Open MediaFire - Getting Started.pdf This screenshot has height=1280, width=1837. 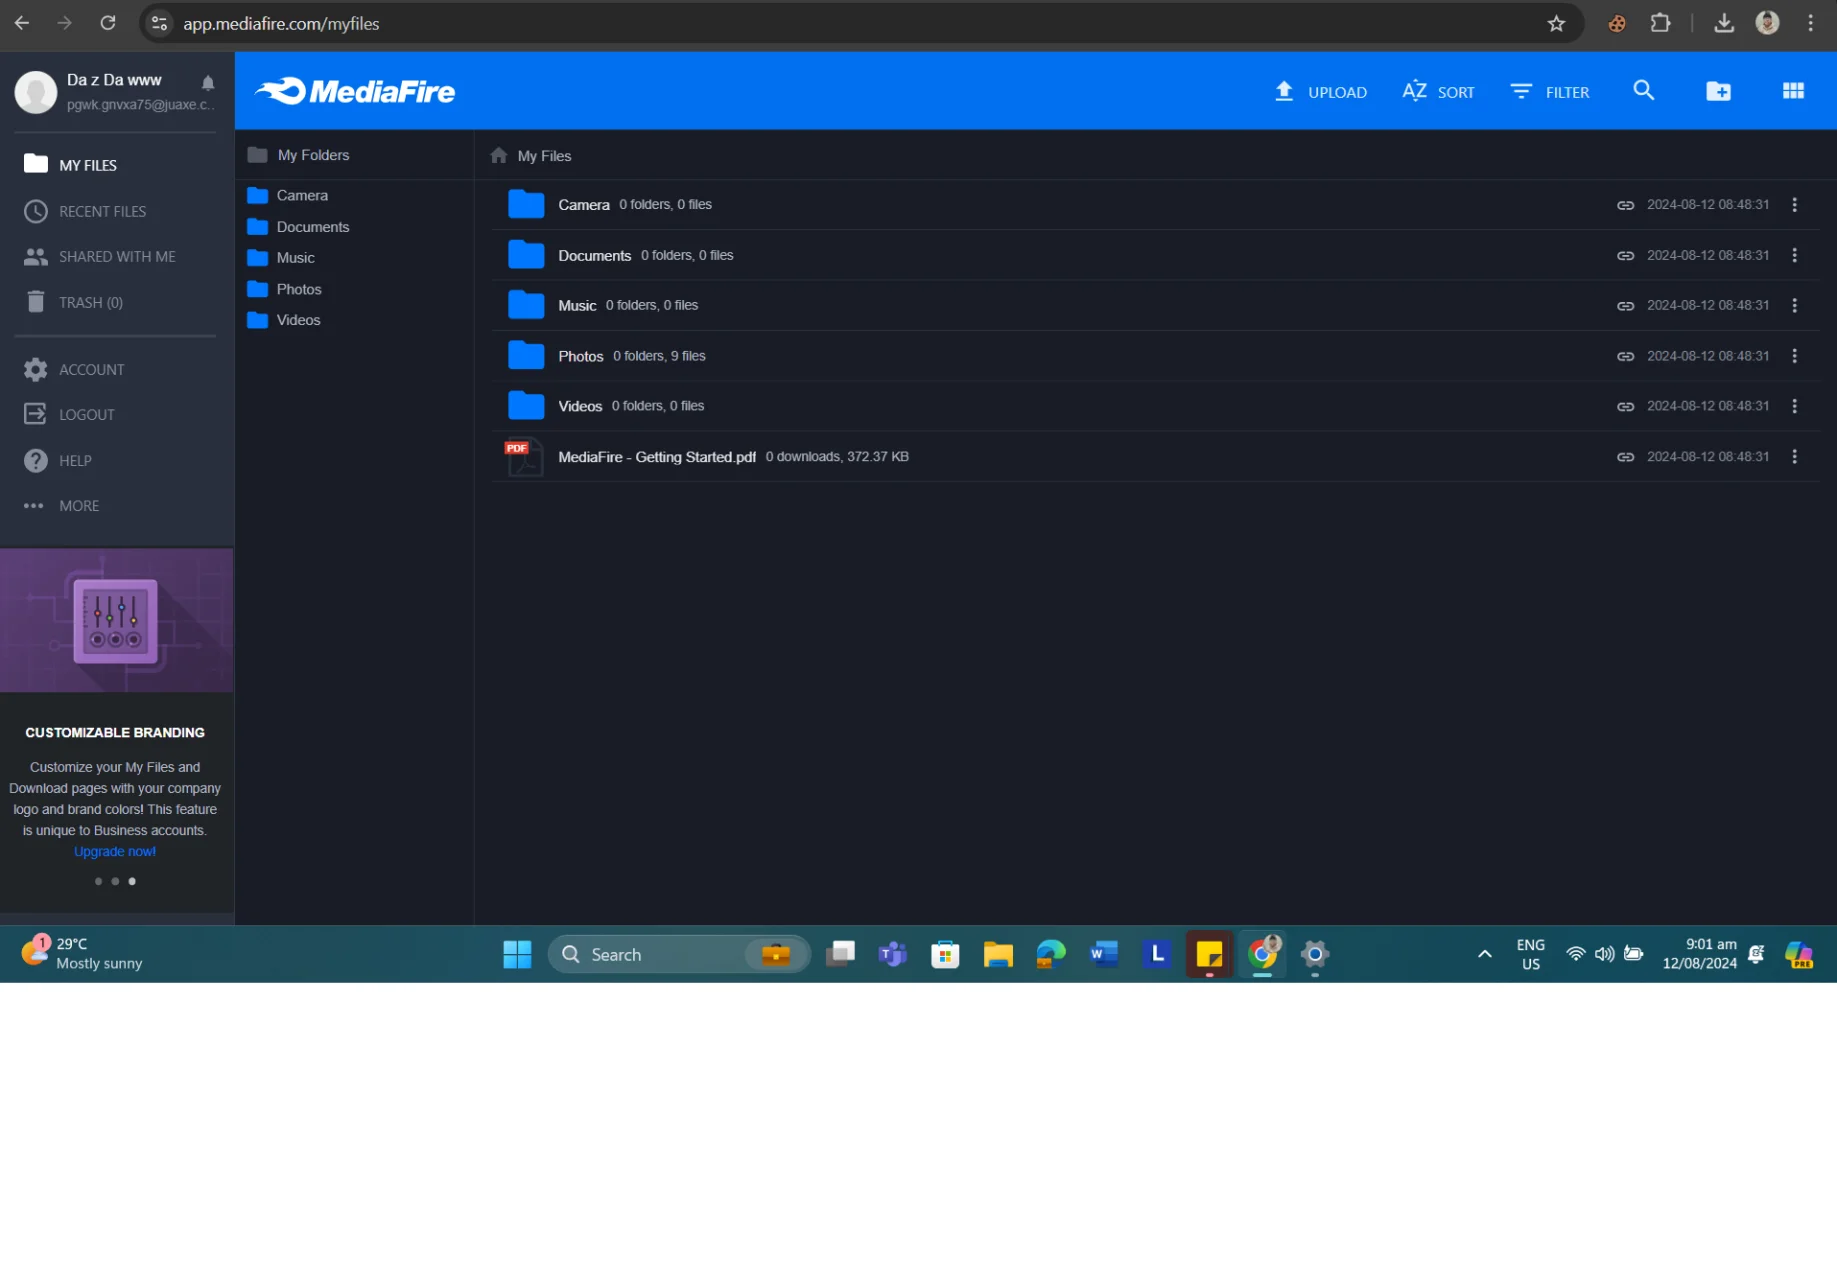(x=1155, y=457)
